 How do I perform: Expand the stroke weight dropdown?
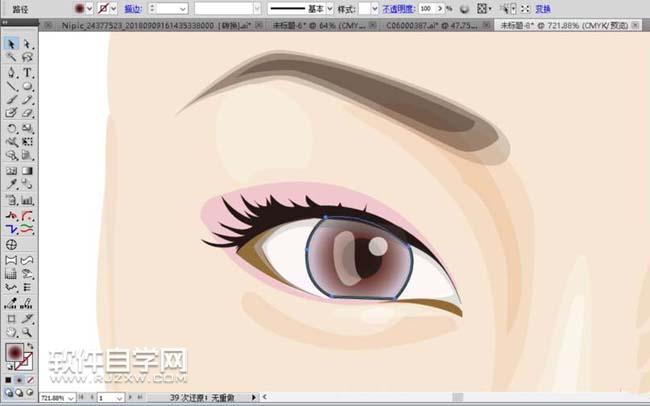click(x=183, y=9)
